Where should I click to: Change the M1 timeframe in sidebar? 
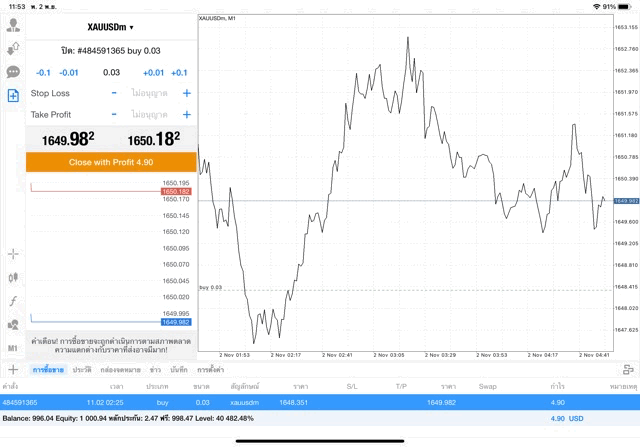point(13,347)
